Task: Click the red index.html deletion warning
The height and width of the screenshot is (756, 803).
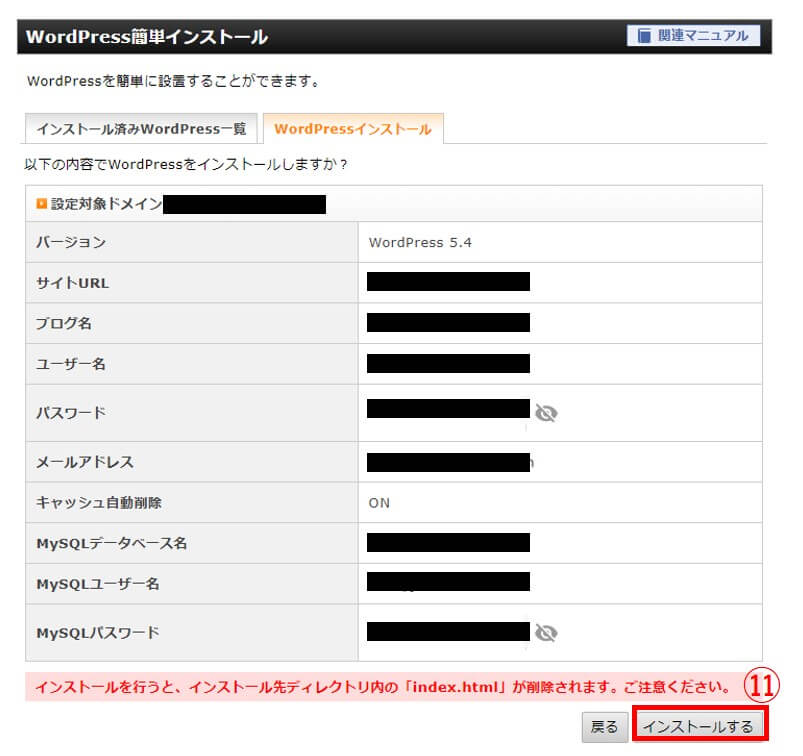Action: point(383,687)
